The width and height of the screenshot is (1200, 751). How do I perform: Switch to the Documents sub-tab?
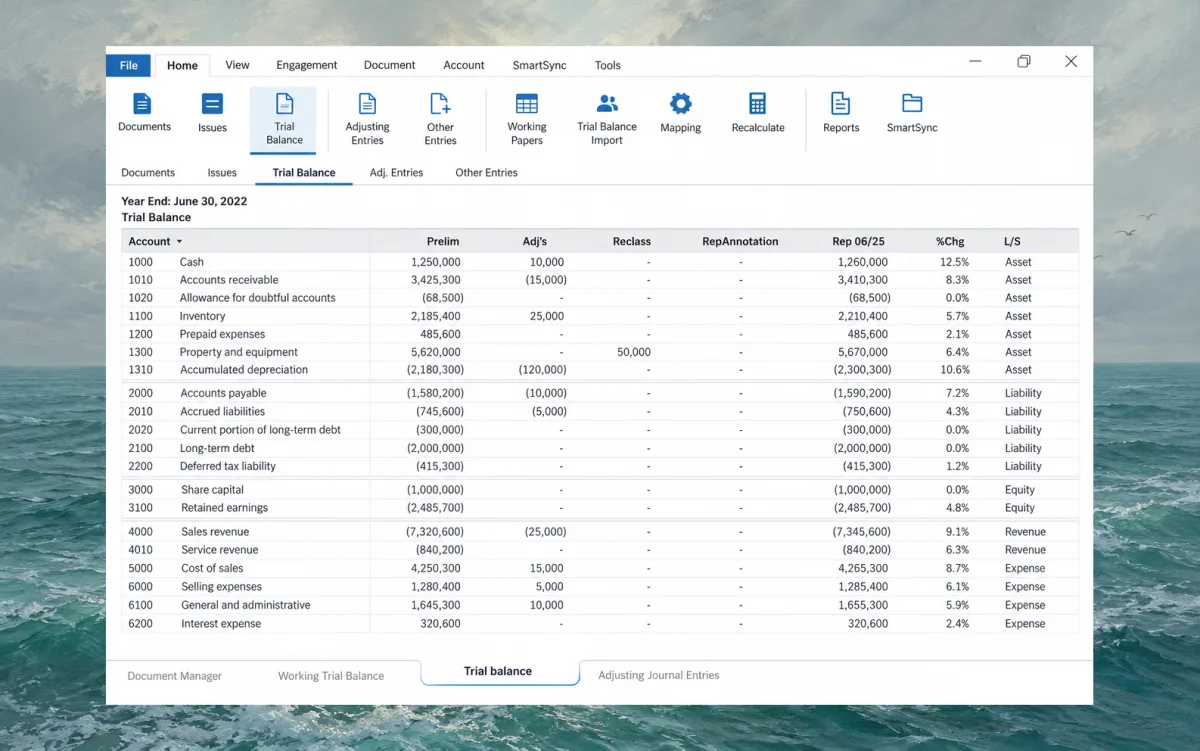tap(148, 173)
